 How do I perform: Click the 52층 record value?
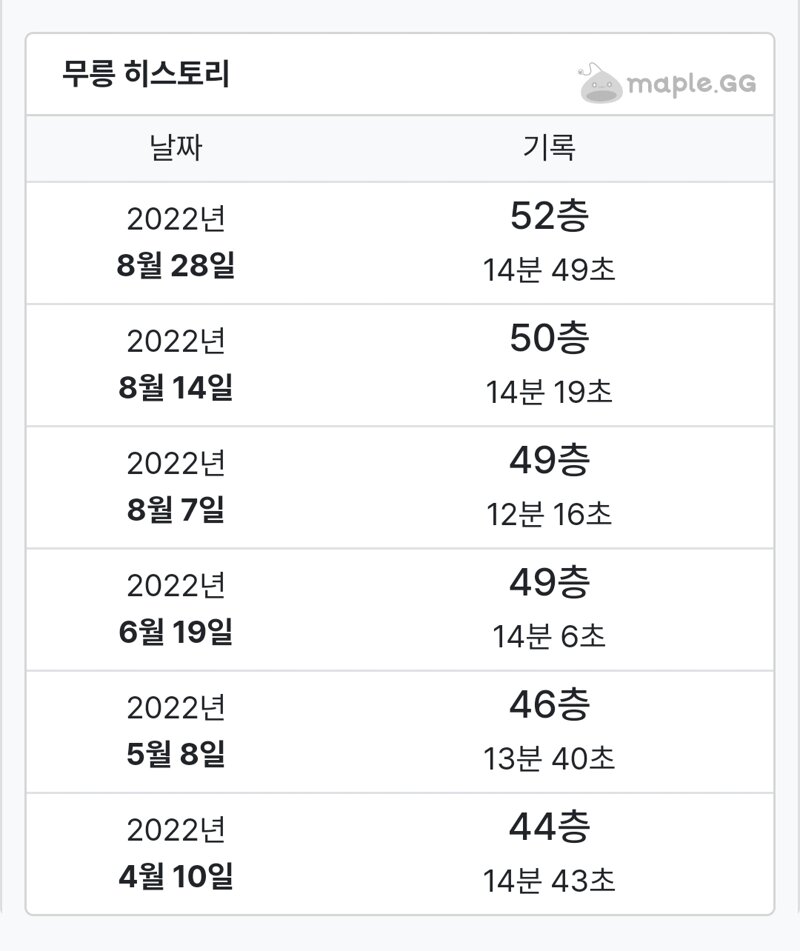549,215
